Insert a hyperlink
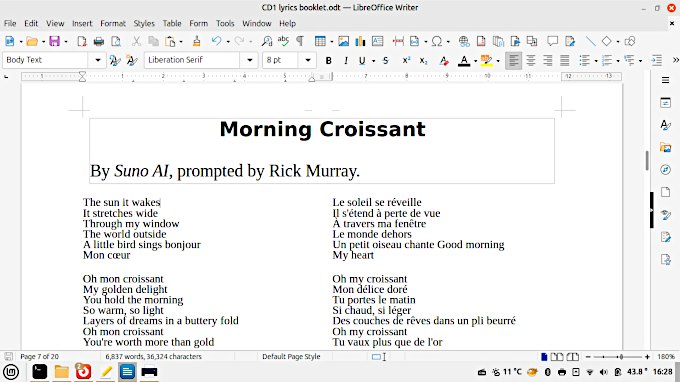The image size is (680, 382). click(x=464, y=41)
